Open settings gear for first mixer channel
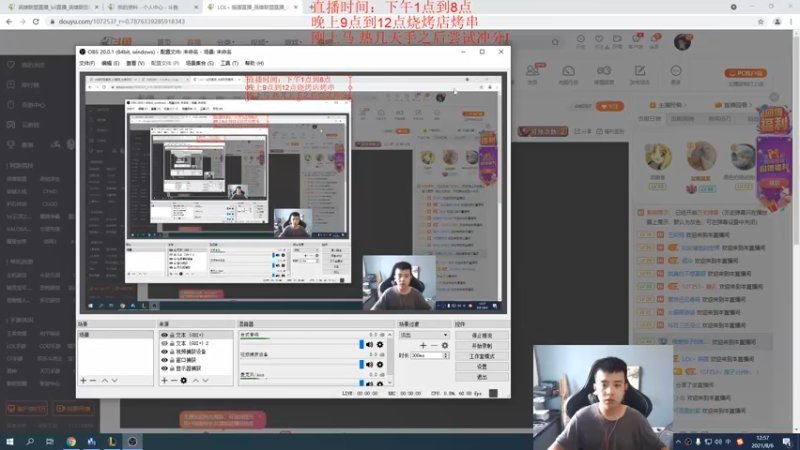 [x=380, y=345]
